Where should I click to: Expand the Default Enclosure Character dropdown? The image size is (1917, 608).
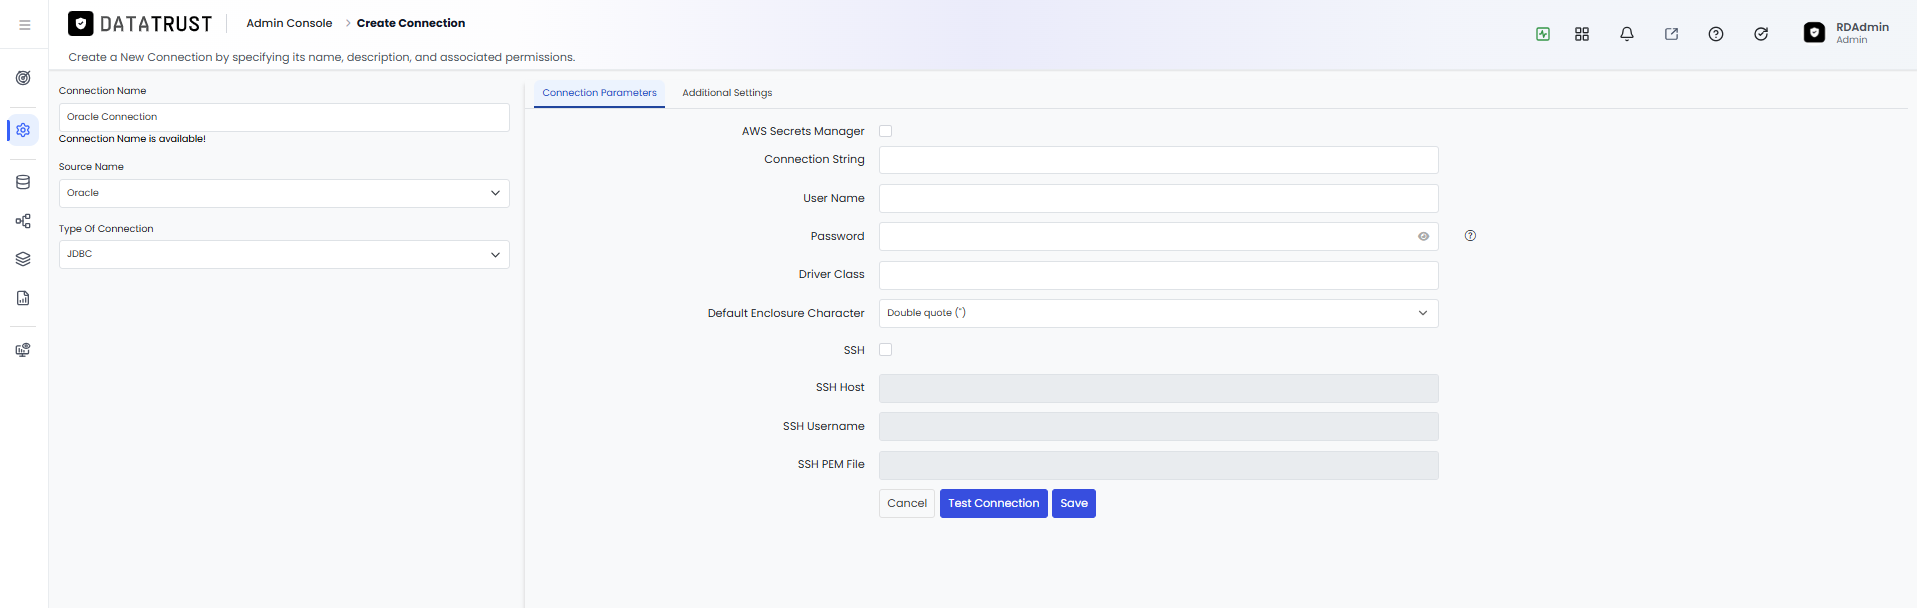point(1158,313)
